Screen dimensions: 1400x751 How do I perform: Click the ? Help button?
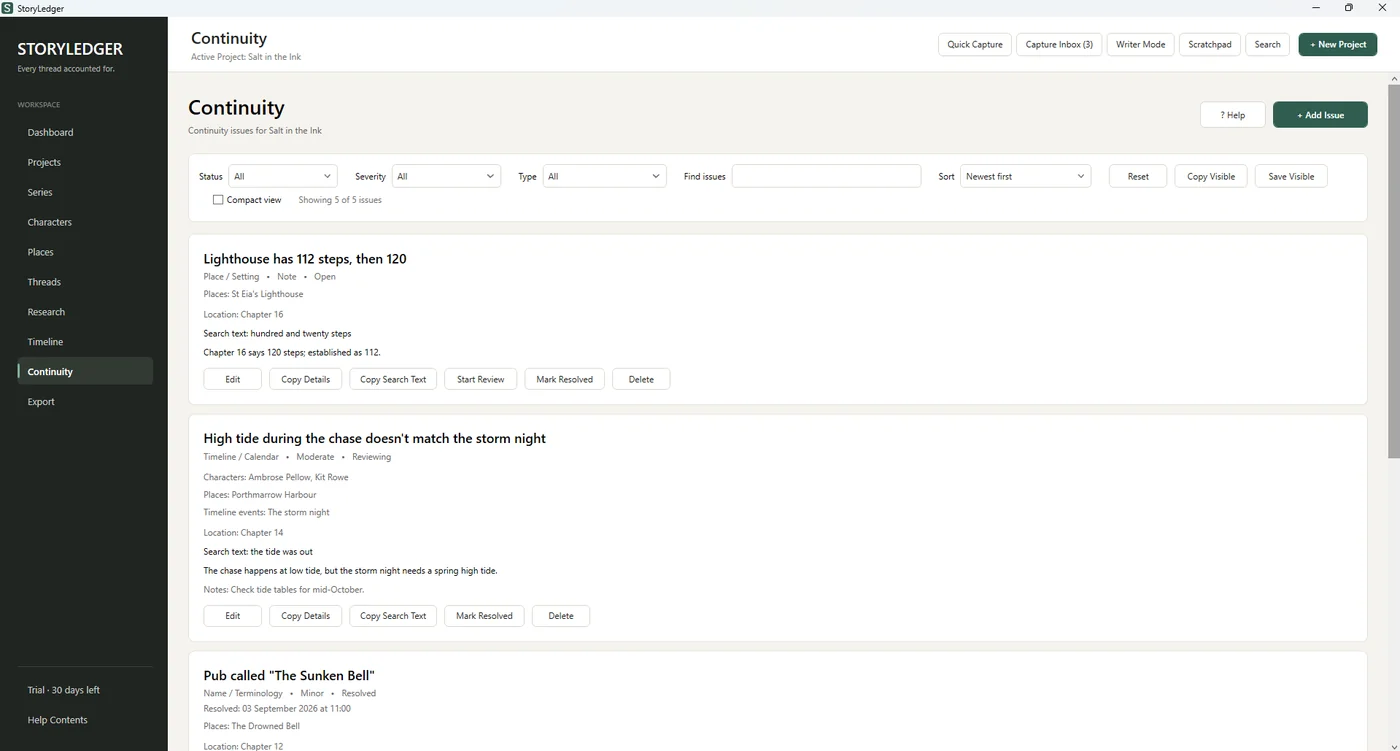click(1232, 115)
